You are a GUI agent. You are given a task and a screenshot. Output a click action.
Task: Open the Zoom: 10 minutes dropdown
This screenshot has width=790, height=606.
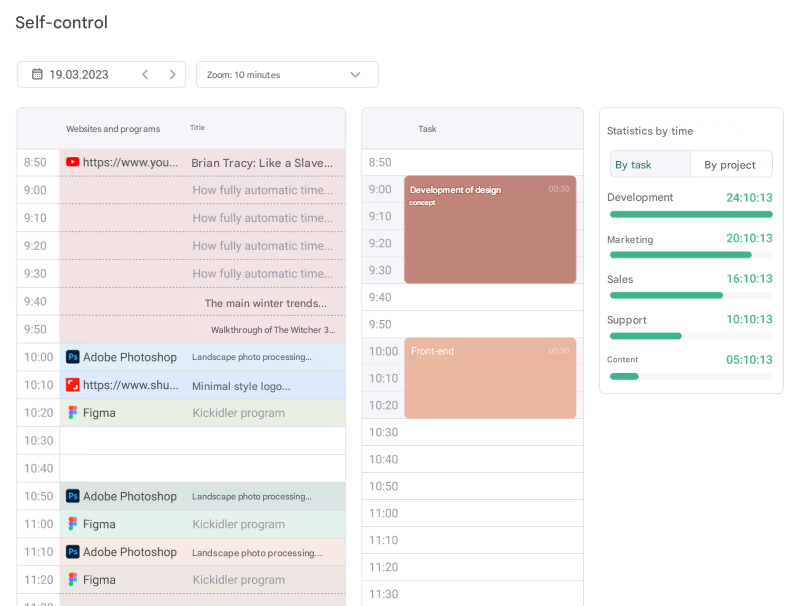click(287, 75)
